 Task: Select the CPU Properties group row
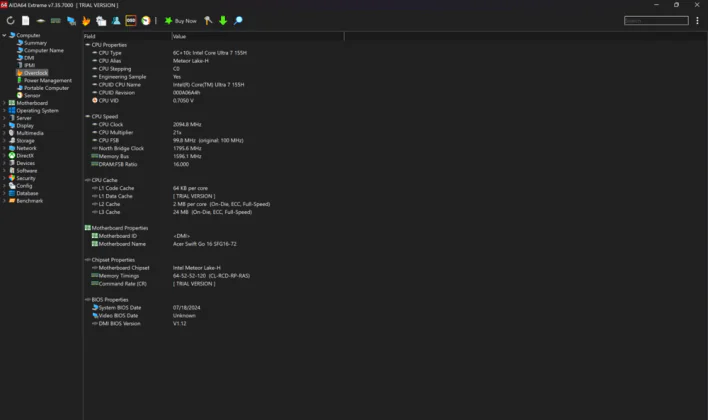click(x=109, y=45)
